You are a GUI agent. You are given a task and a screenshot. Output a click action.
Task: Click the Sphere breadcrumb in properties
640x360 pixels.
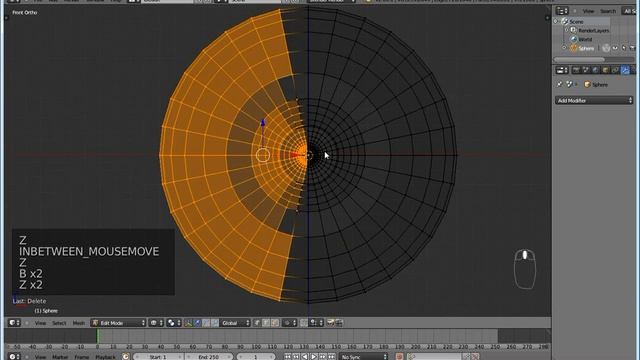click(596, 84)
